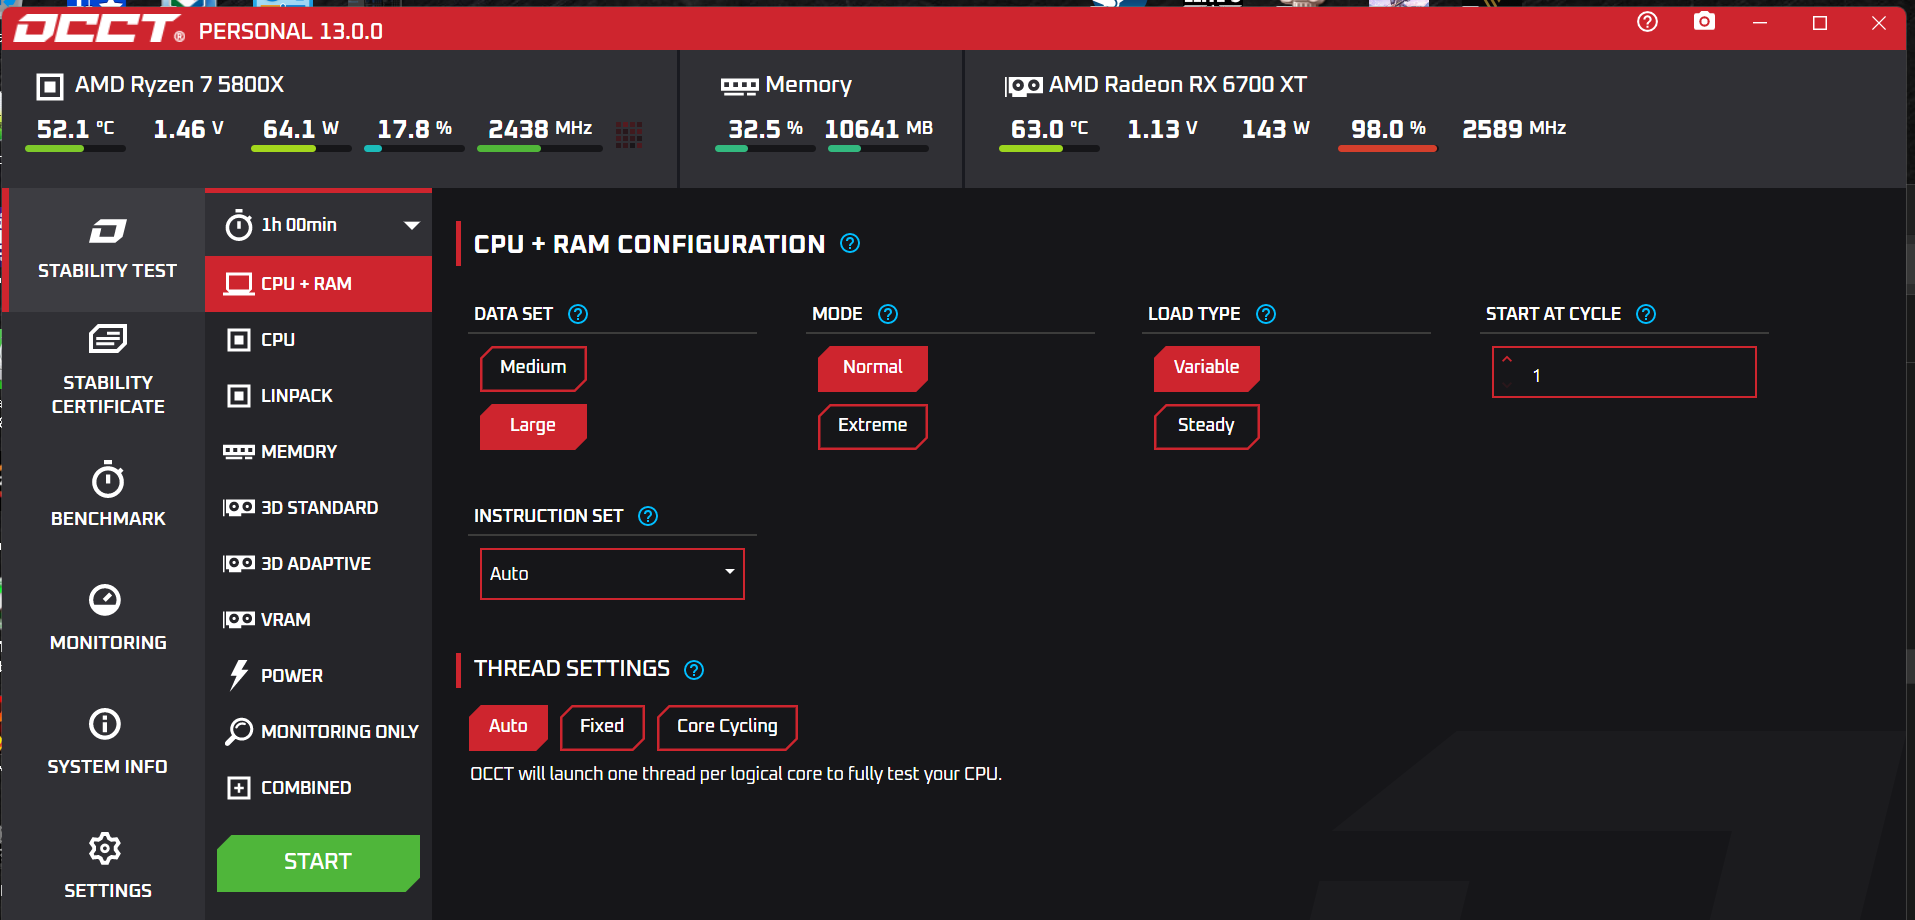Viewport: 1915px width, 920px height.
Task: Show Mode help tooltip icon
Action: pos(888,314)
